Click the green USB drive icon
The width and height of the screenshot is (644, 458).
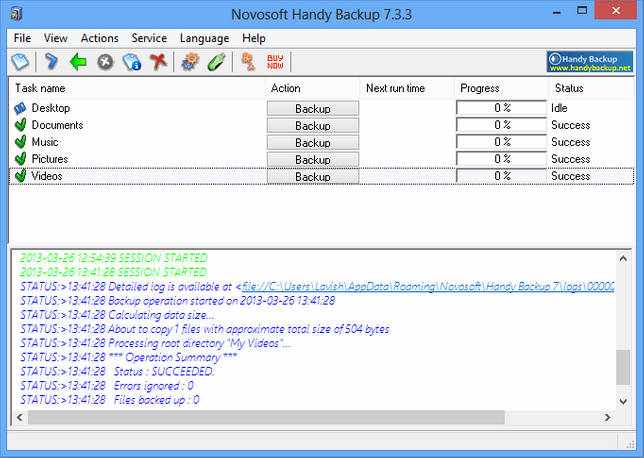pyautogui.click(x=216, y=62)
